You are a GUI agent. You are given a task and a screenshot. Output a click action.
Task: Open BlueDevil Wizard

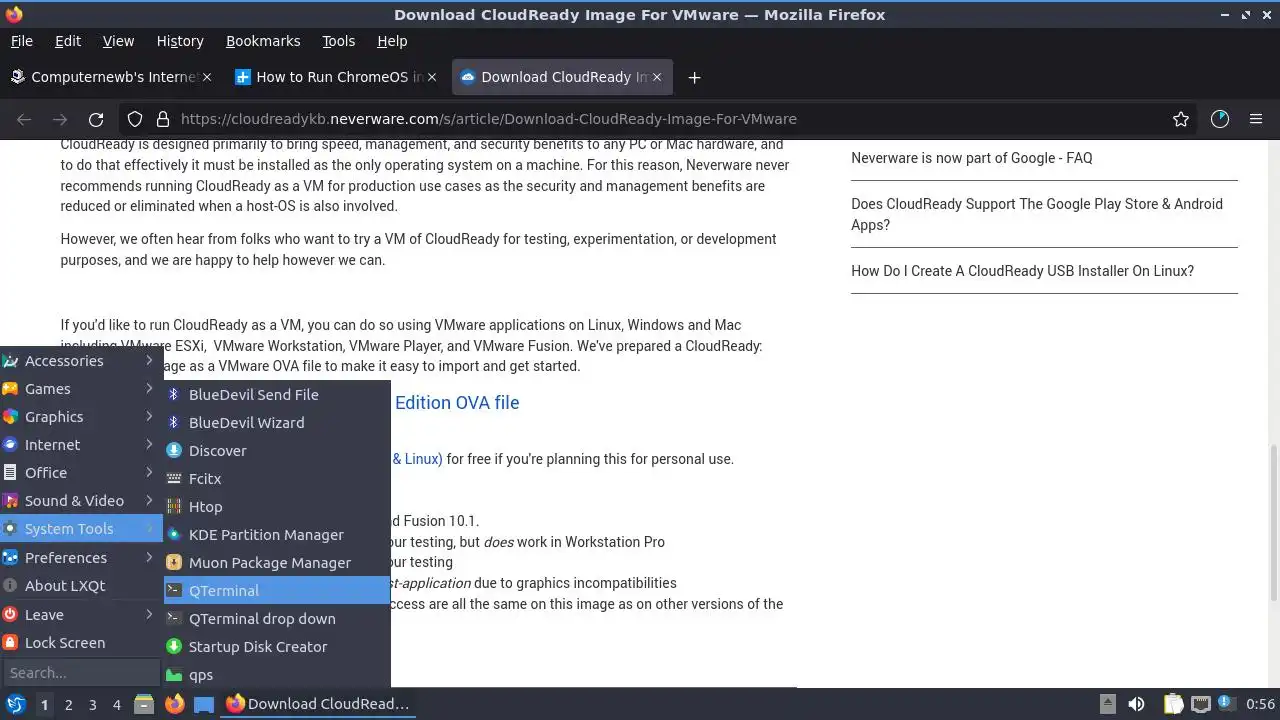tap(277, 422)
